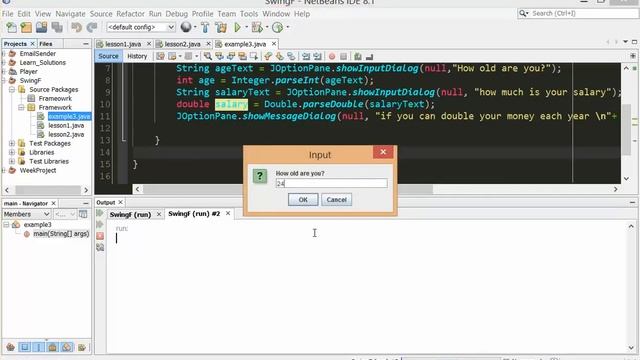Collapse the example3 node in Navigator
640x360 pixels.
pyautogui.click(x=6, y=224)
